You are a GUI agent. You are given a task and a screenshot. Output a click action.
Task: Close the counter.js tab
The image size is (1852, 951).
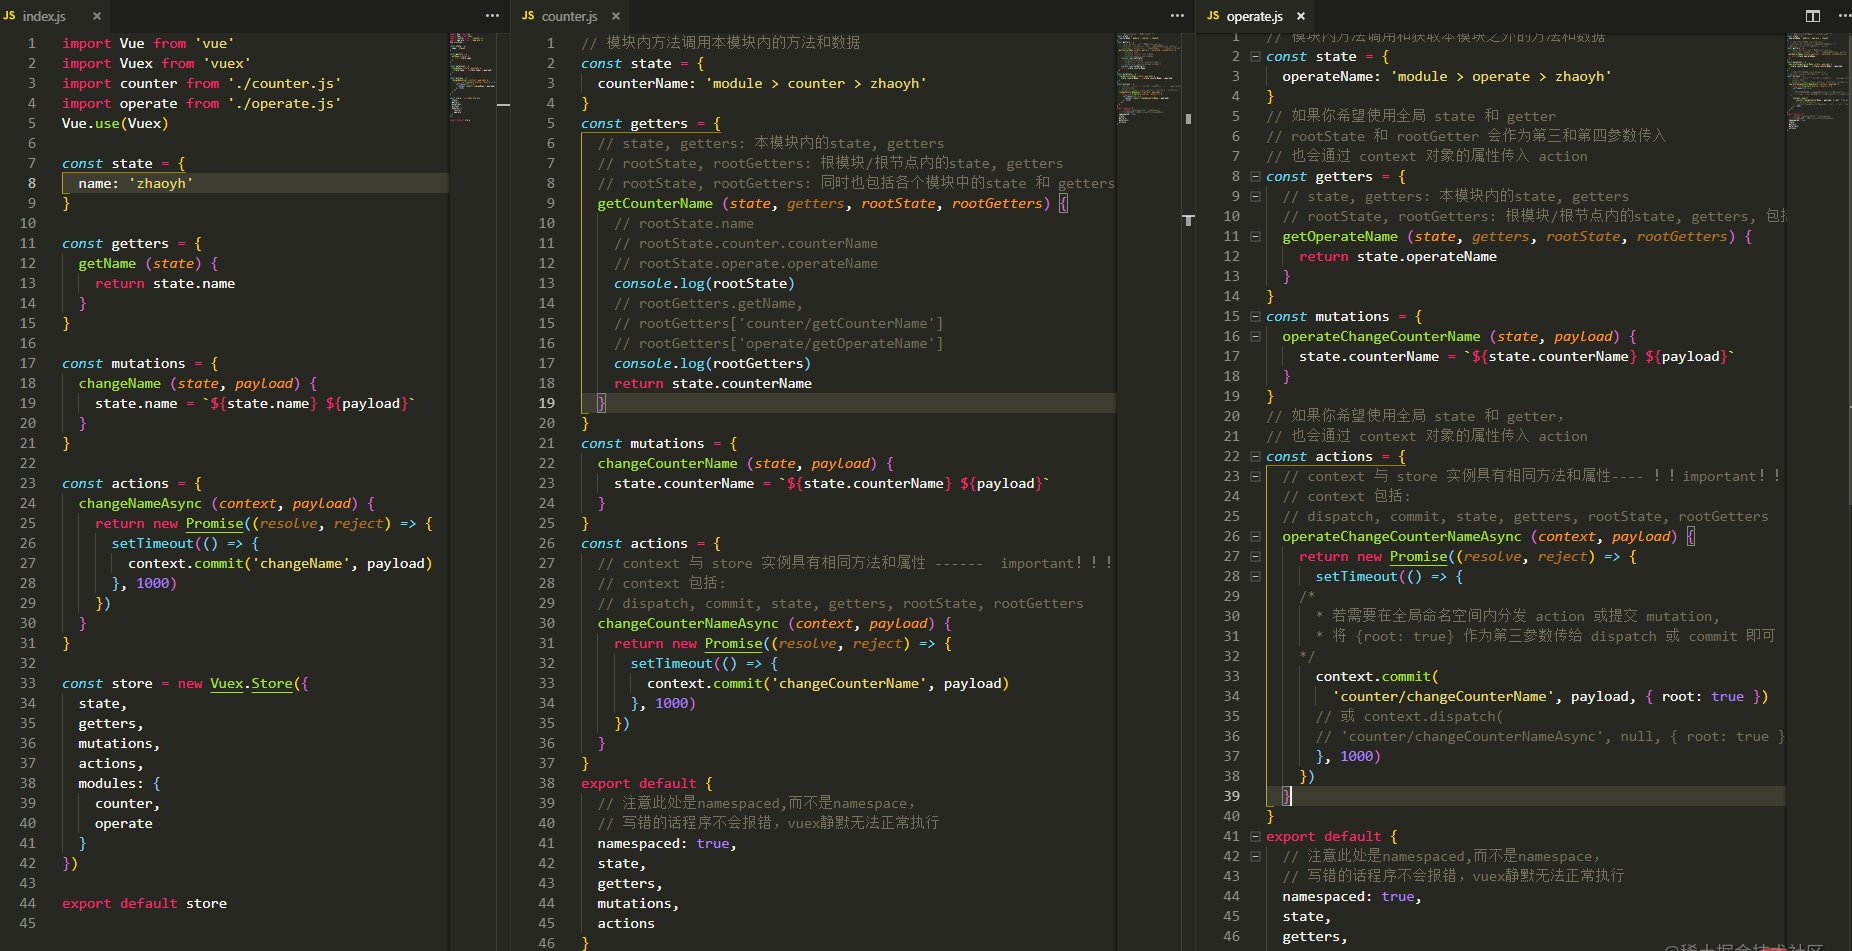coord(616,16)
